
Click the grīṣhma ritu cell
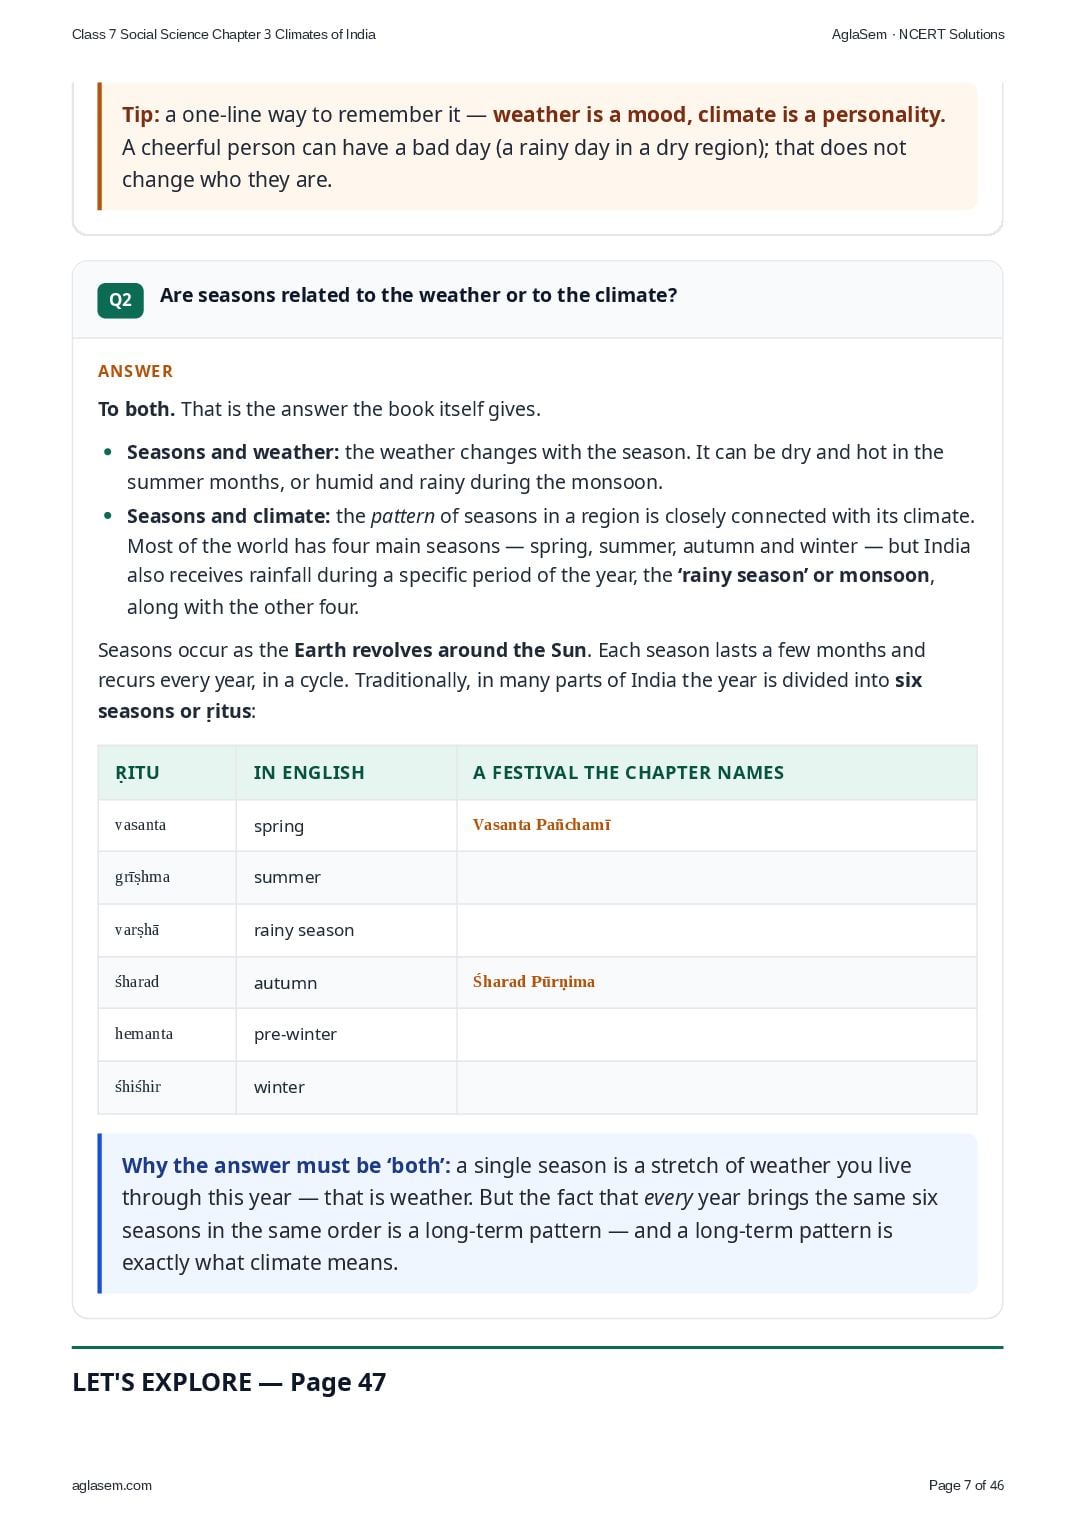167,877
